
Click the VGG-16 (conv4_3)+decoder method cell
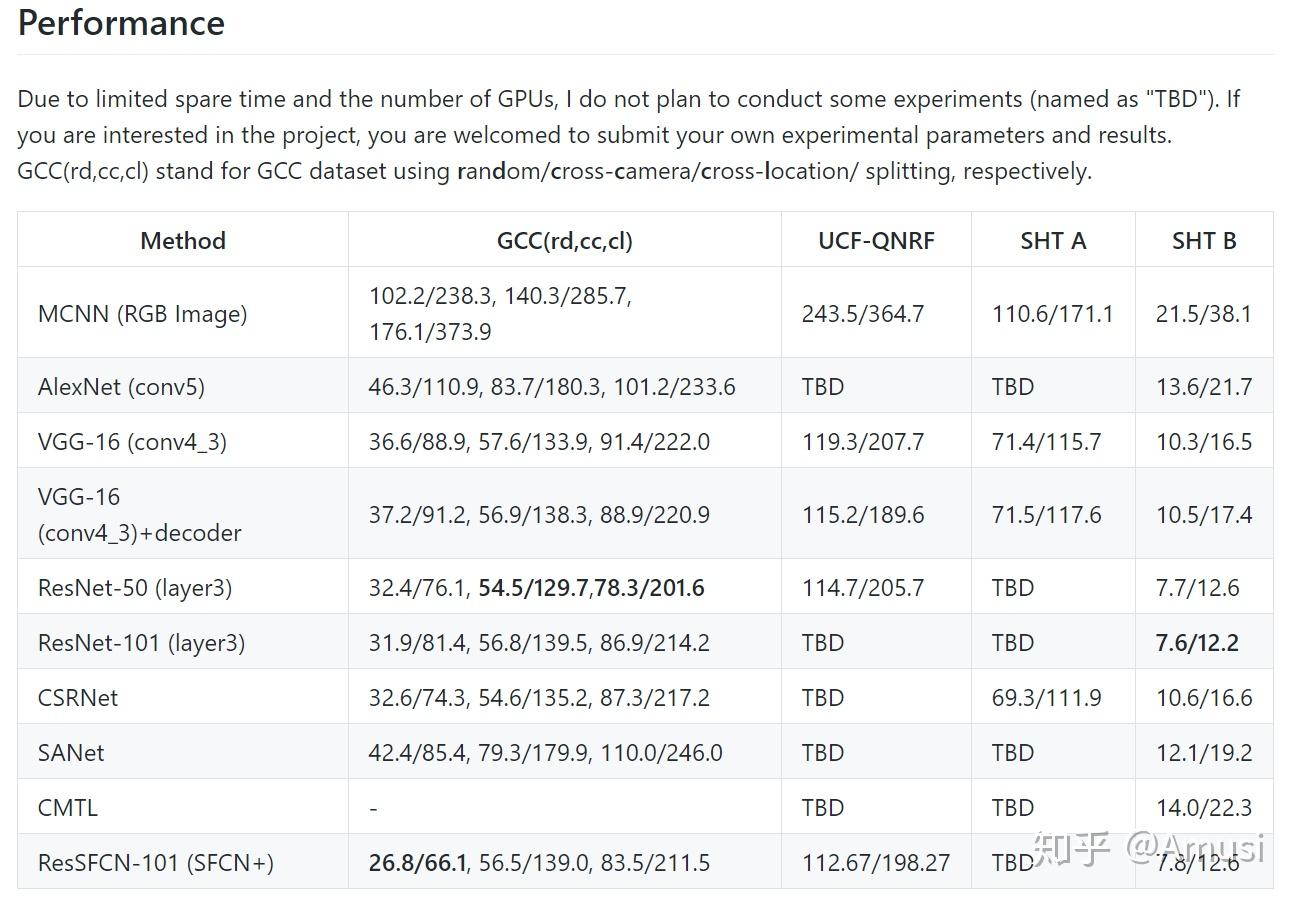pos(139,514)
